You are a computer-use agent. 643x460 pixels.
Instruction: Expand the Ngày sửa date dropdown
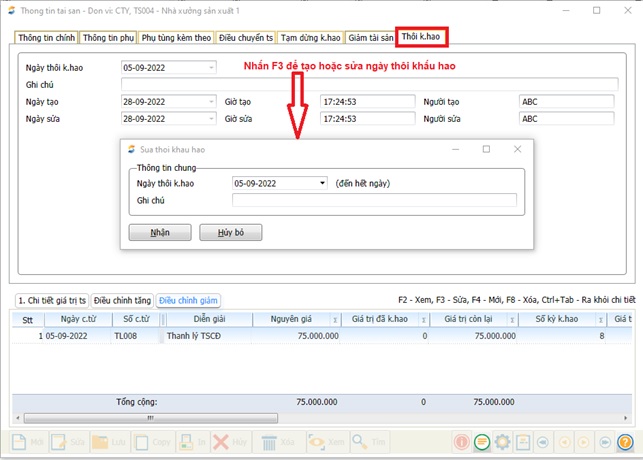pos(211,118)
